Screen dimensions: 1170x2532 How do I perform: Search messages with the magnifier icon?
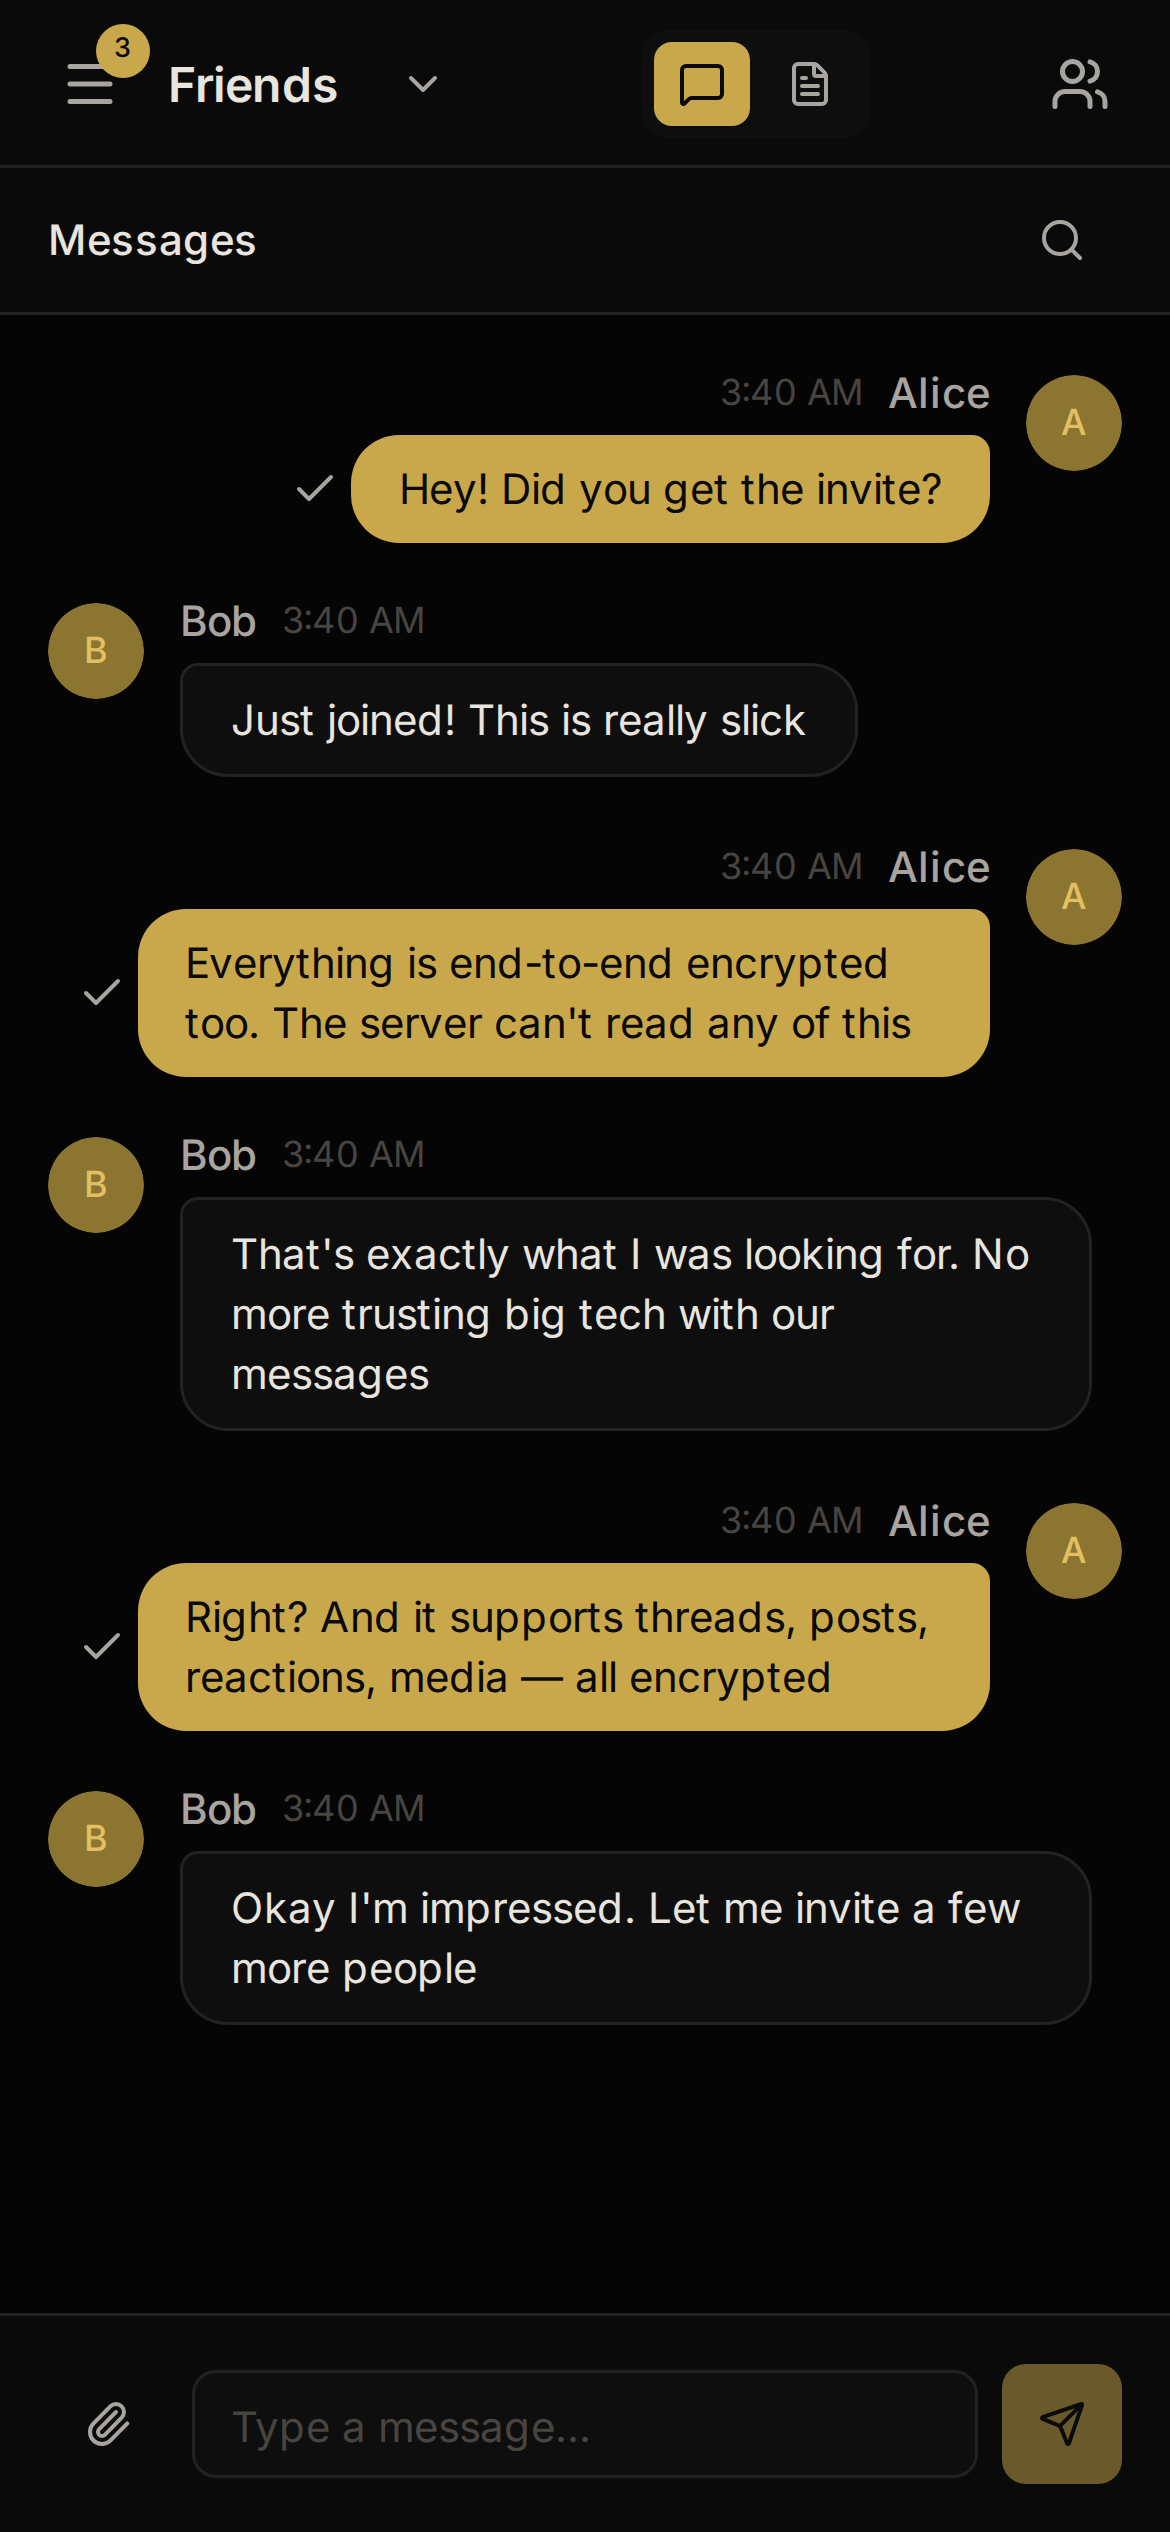pyautogui.click(x=1062, y=240)
